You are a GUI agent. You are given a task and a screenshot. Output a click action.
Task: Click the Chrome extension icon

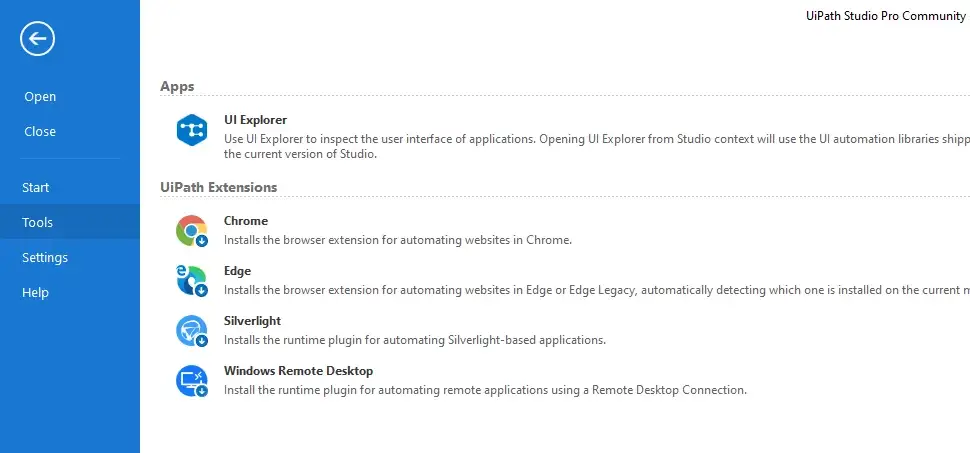tap(192, 230)
